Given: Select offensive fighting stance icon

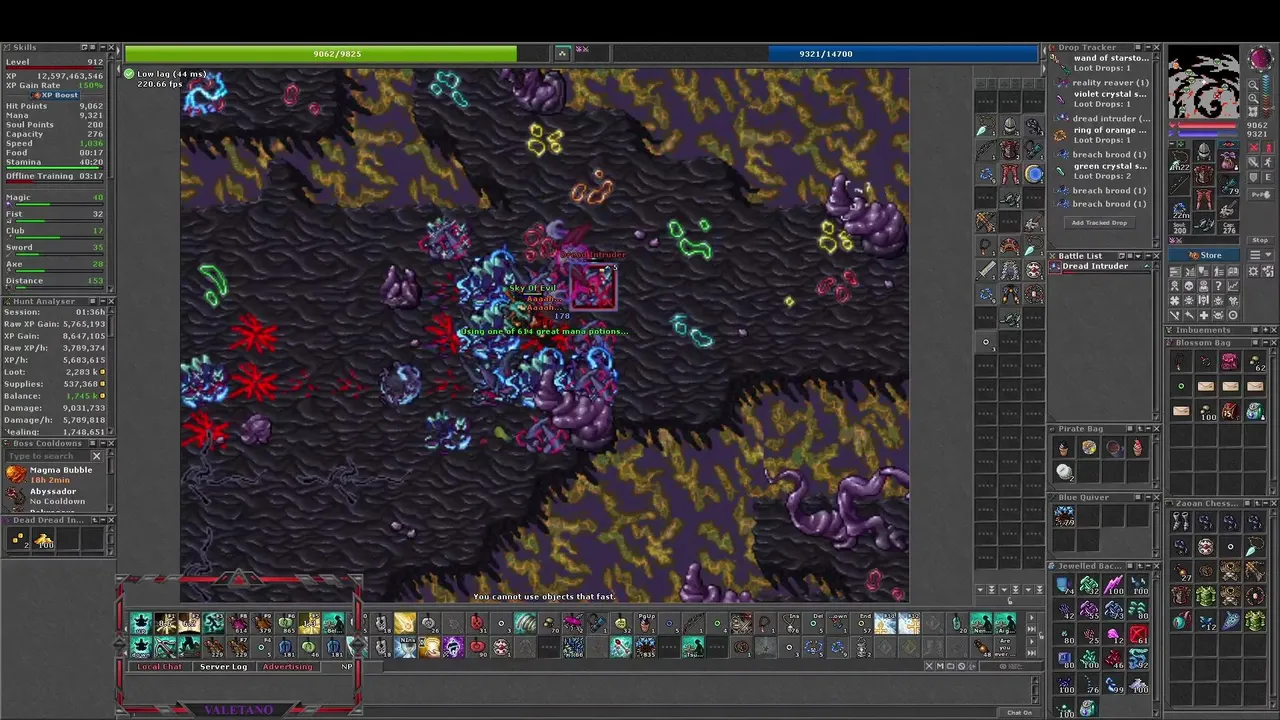Looking at the screenshot, I should tap(1253, 147).
